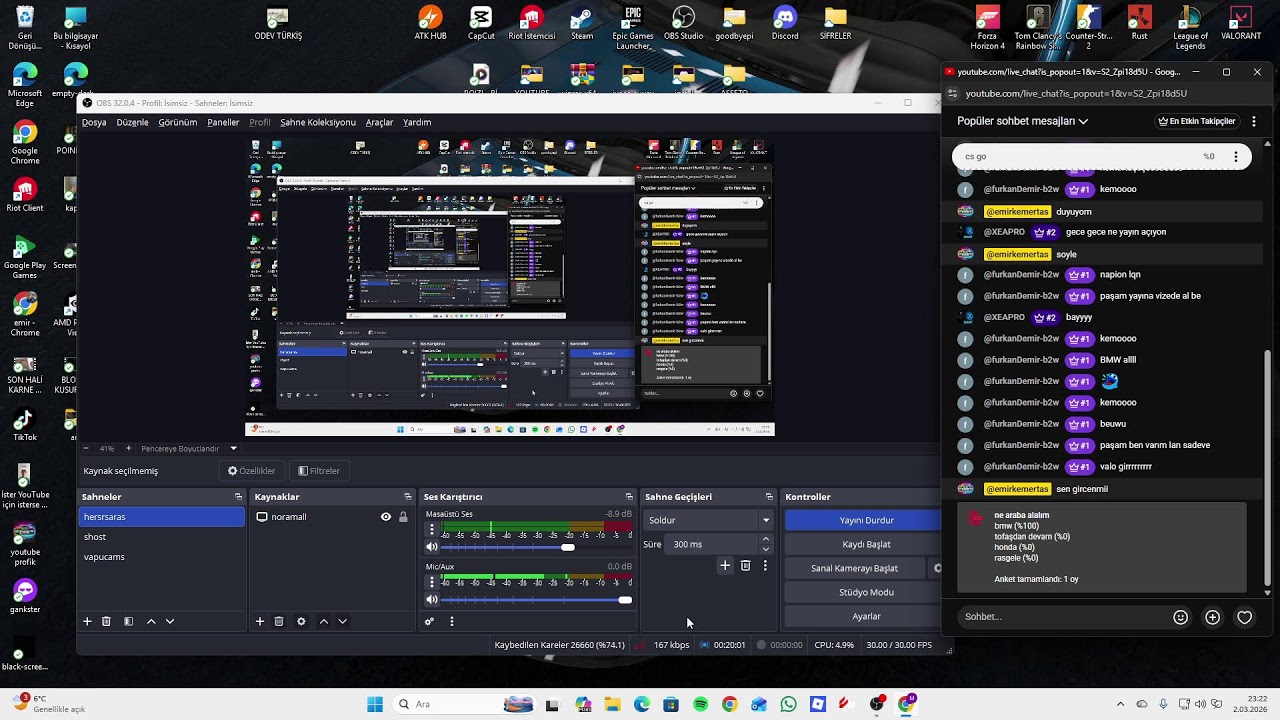Open preview scaling dropdown Pencereye Boyutlandır

coord(189,449)
